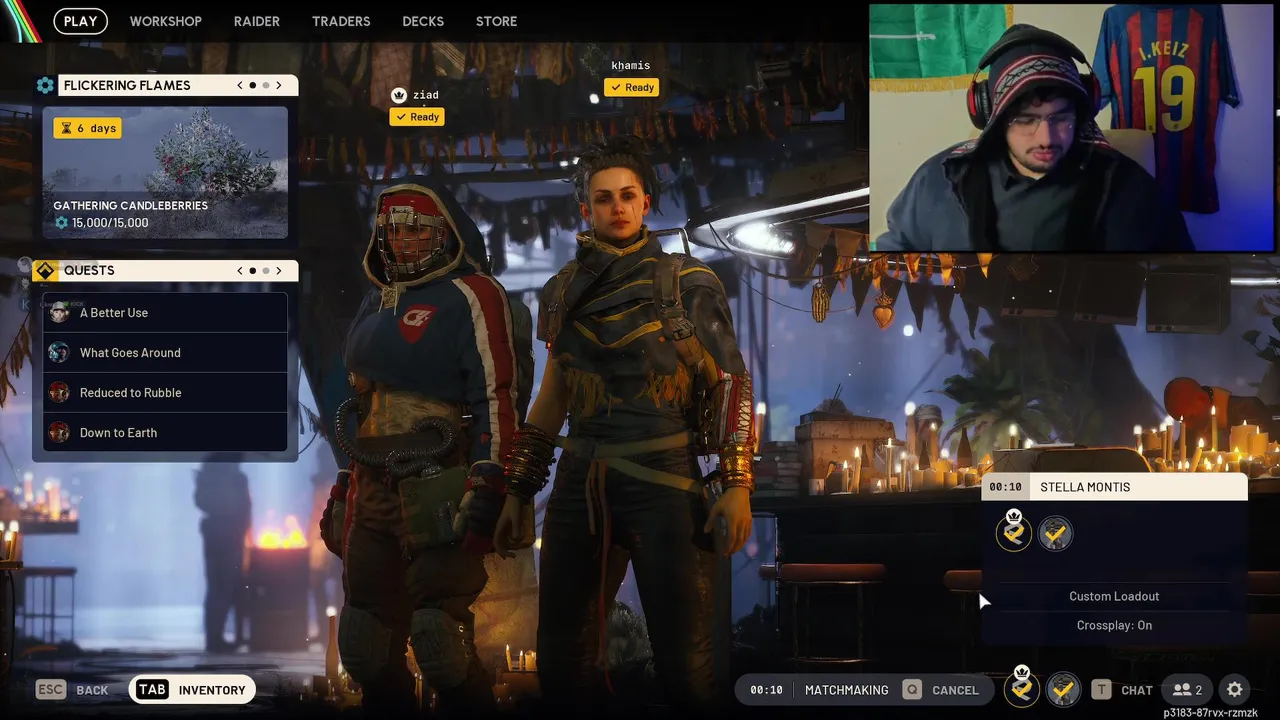Click the ESC key Back button
The image size is (1280, 720).
[x=72, y=690]
